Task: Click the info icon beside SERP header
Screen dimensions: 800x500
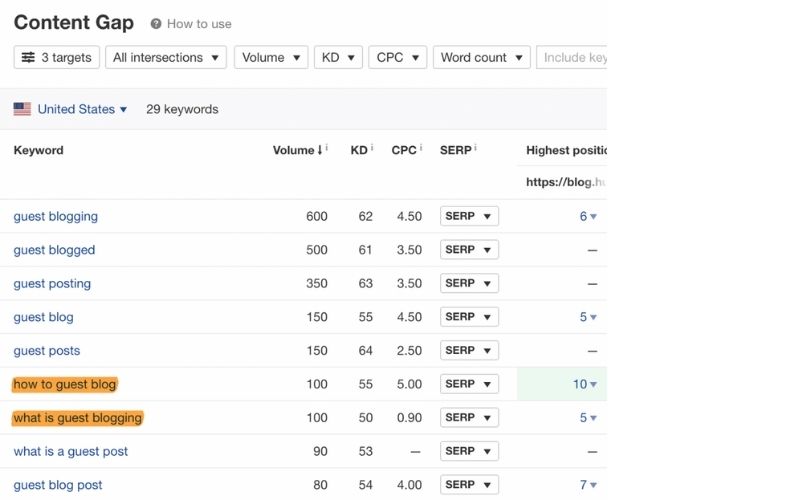Action: [x=475, y=148]
